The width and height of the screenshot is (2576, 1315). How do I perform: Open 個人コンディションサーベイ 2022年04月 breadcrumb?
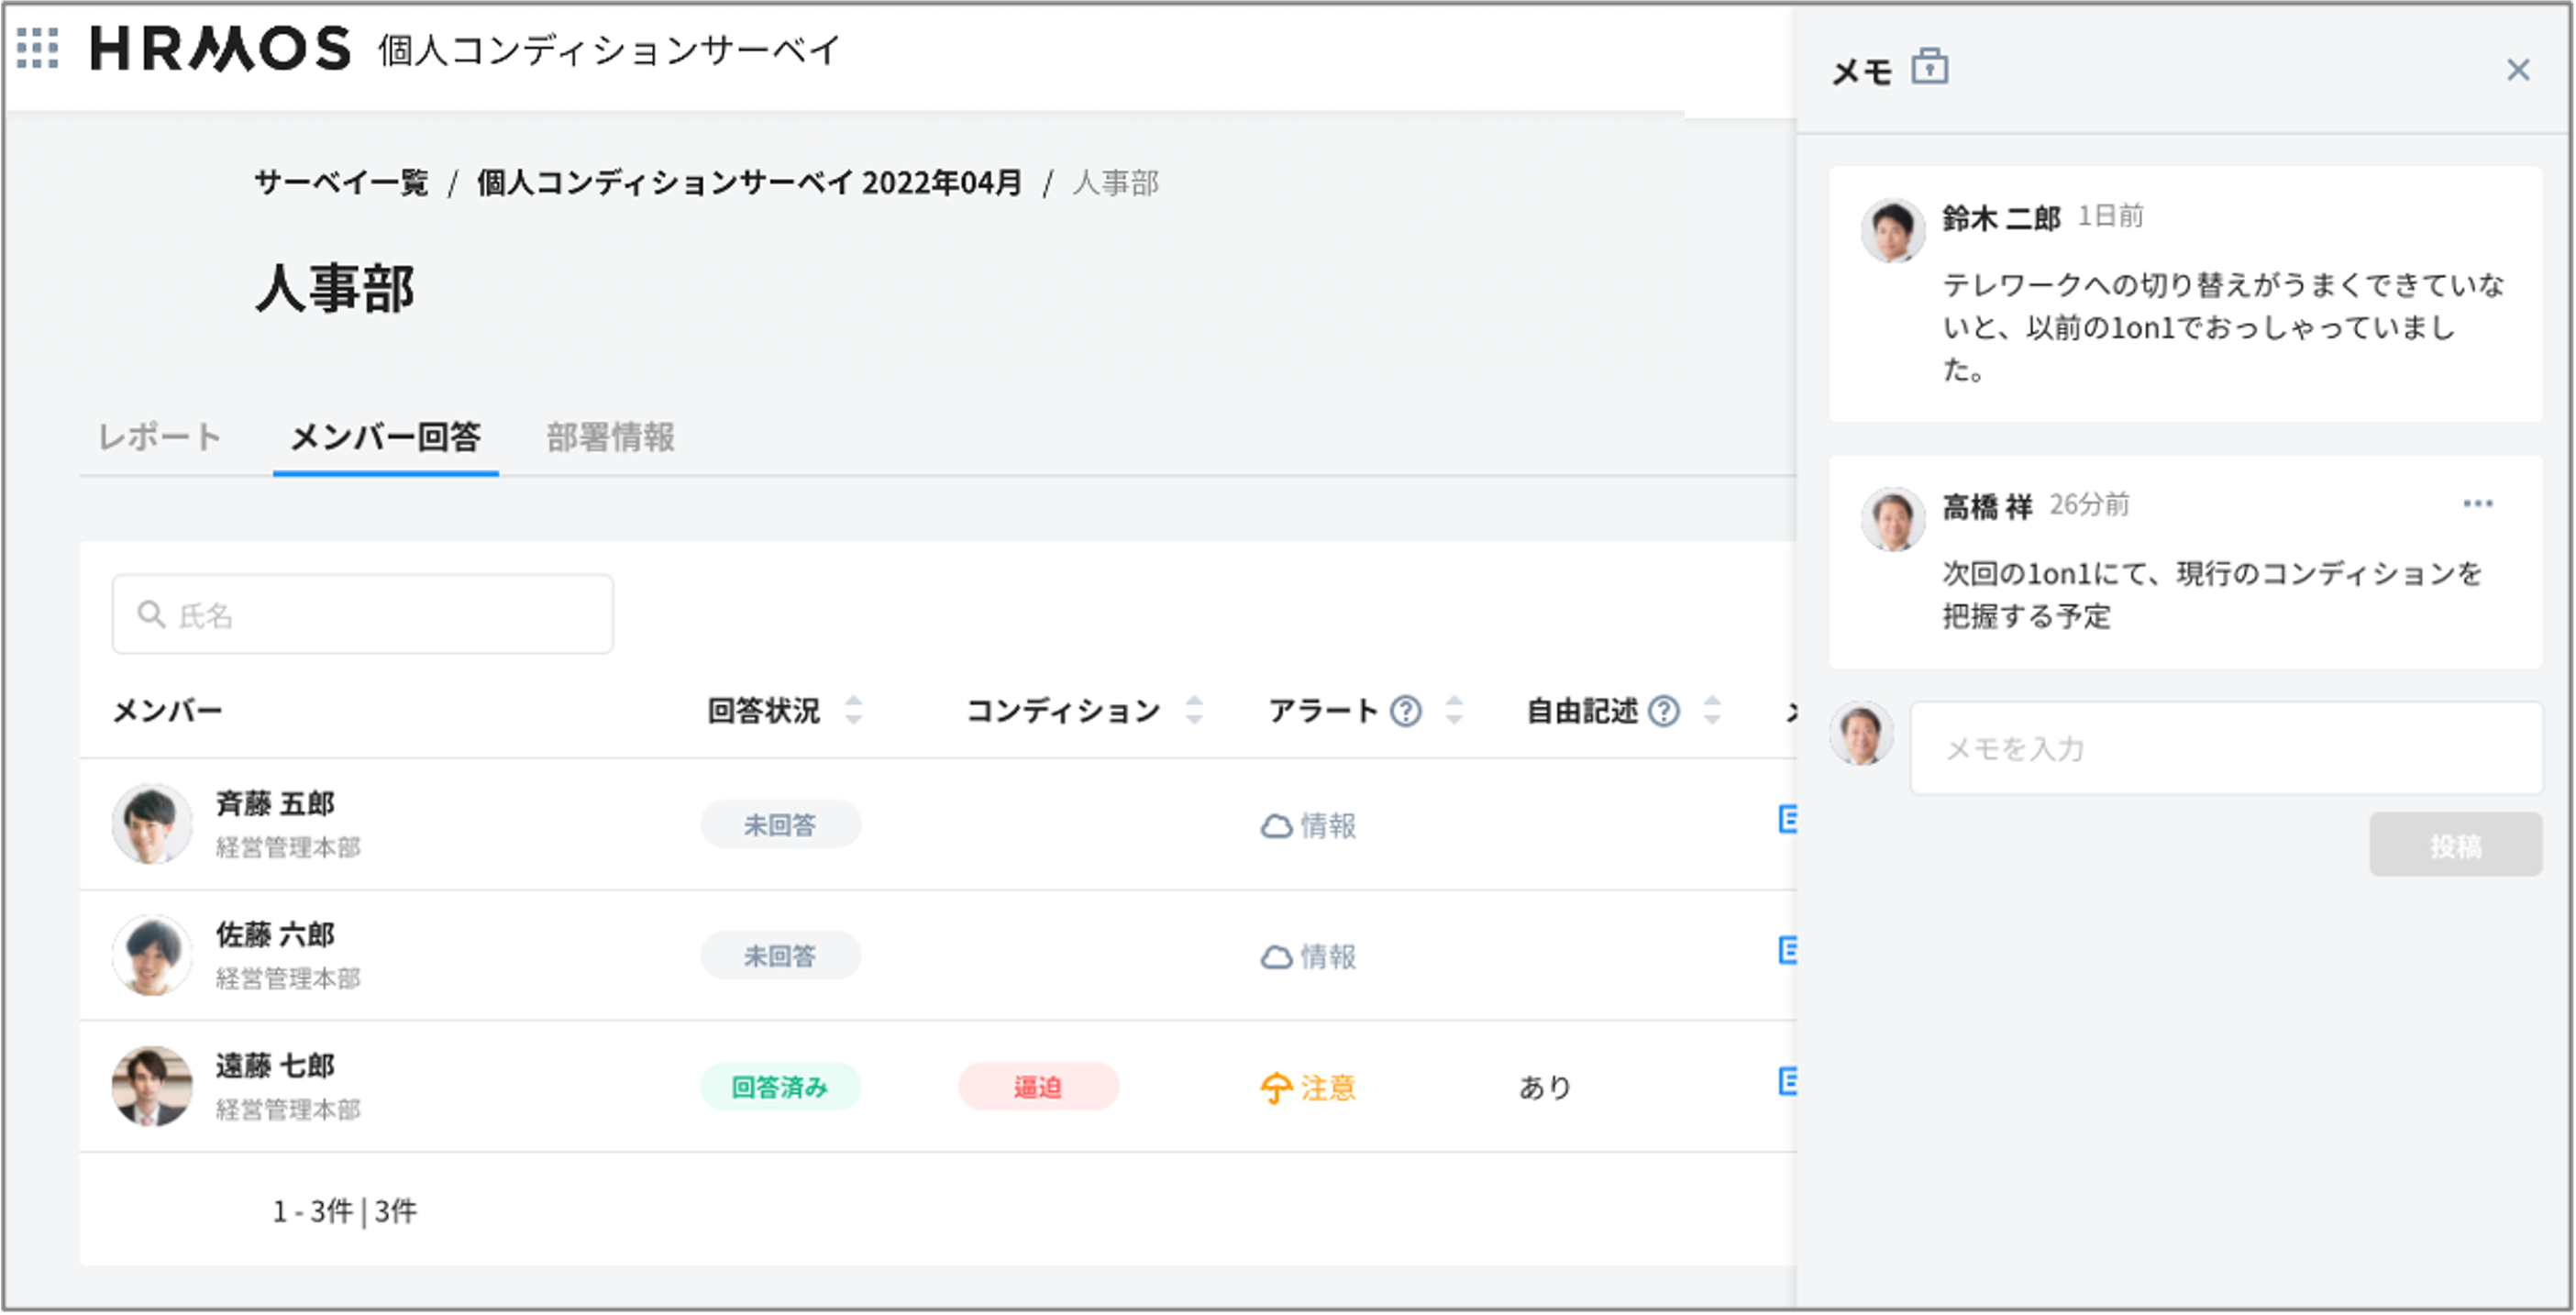tap(748, 183)
